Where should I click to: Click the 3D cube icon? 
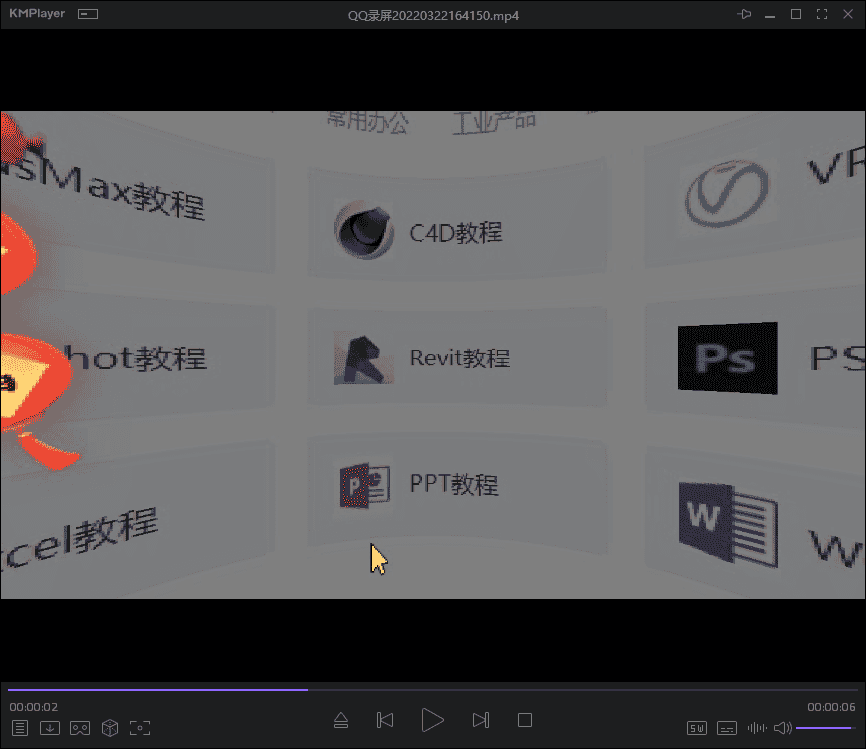pos(110,727)
